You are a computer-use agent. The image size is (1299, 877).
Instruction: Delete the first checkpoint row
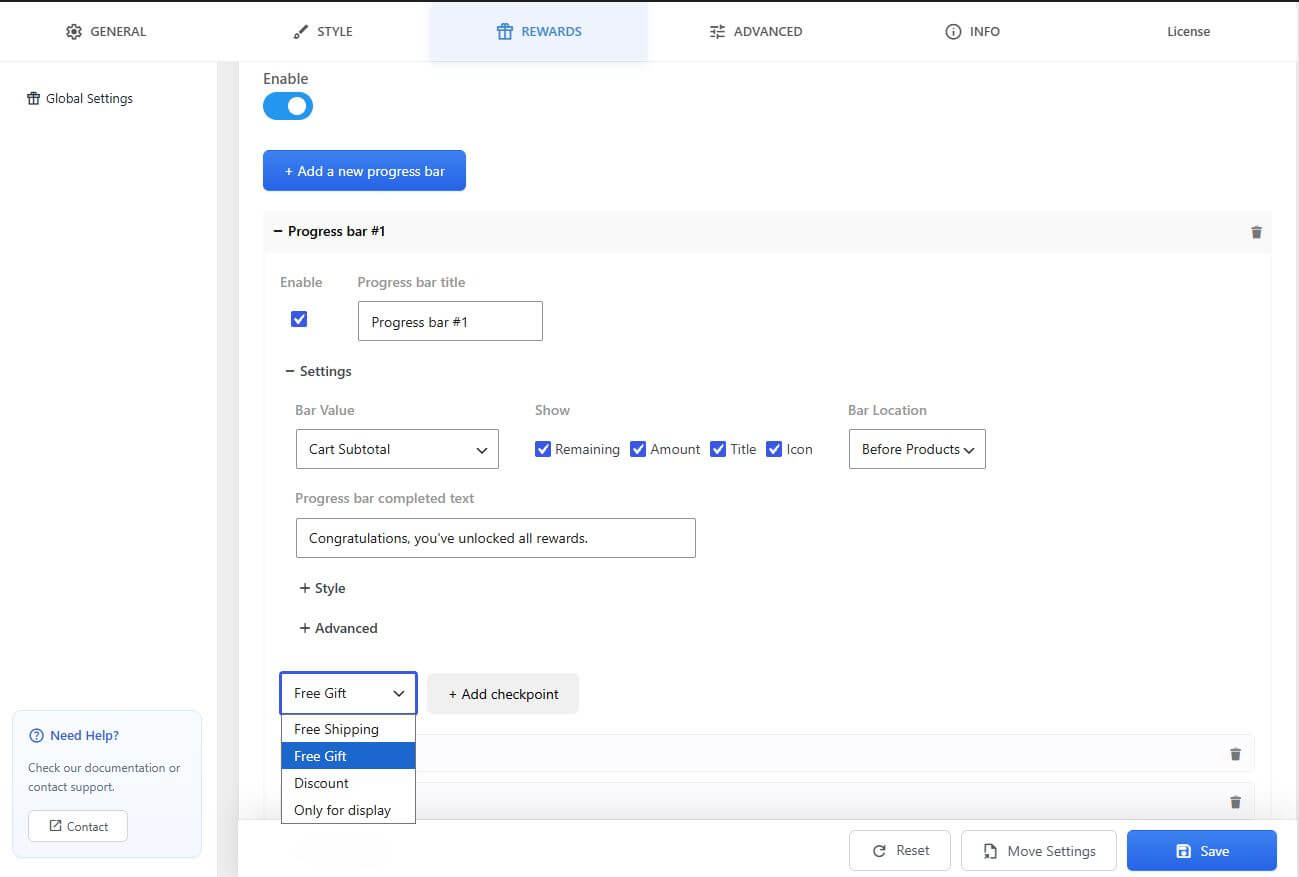point(1235,754)
